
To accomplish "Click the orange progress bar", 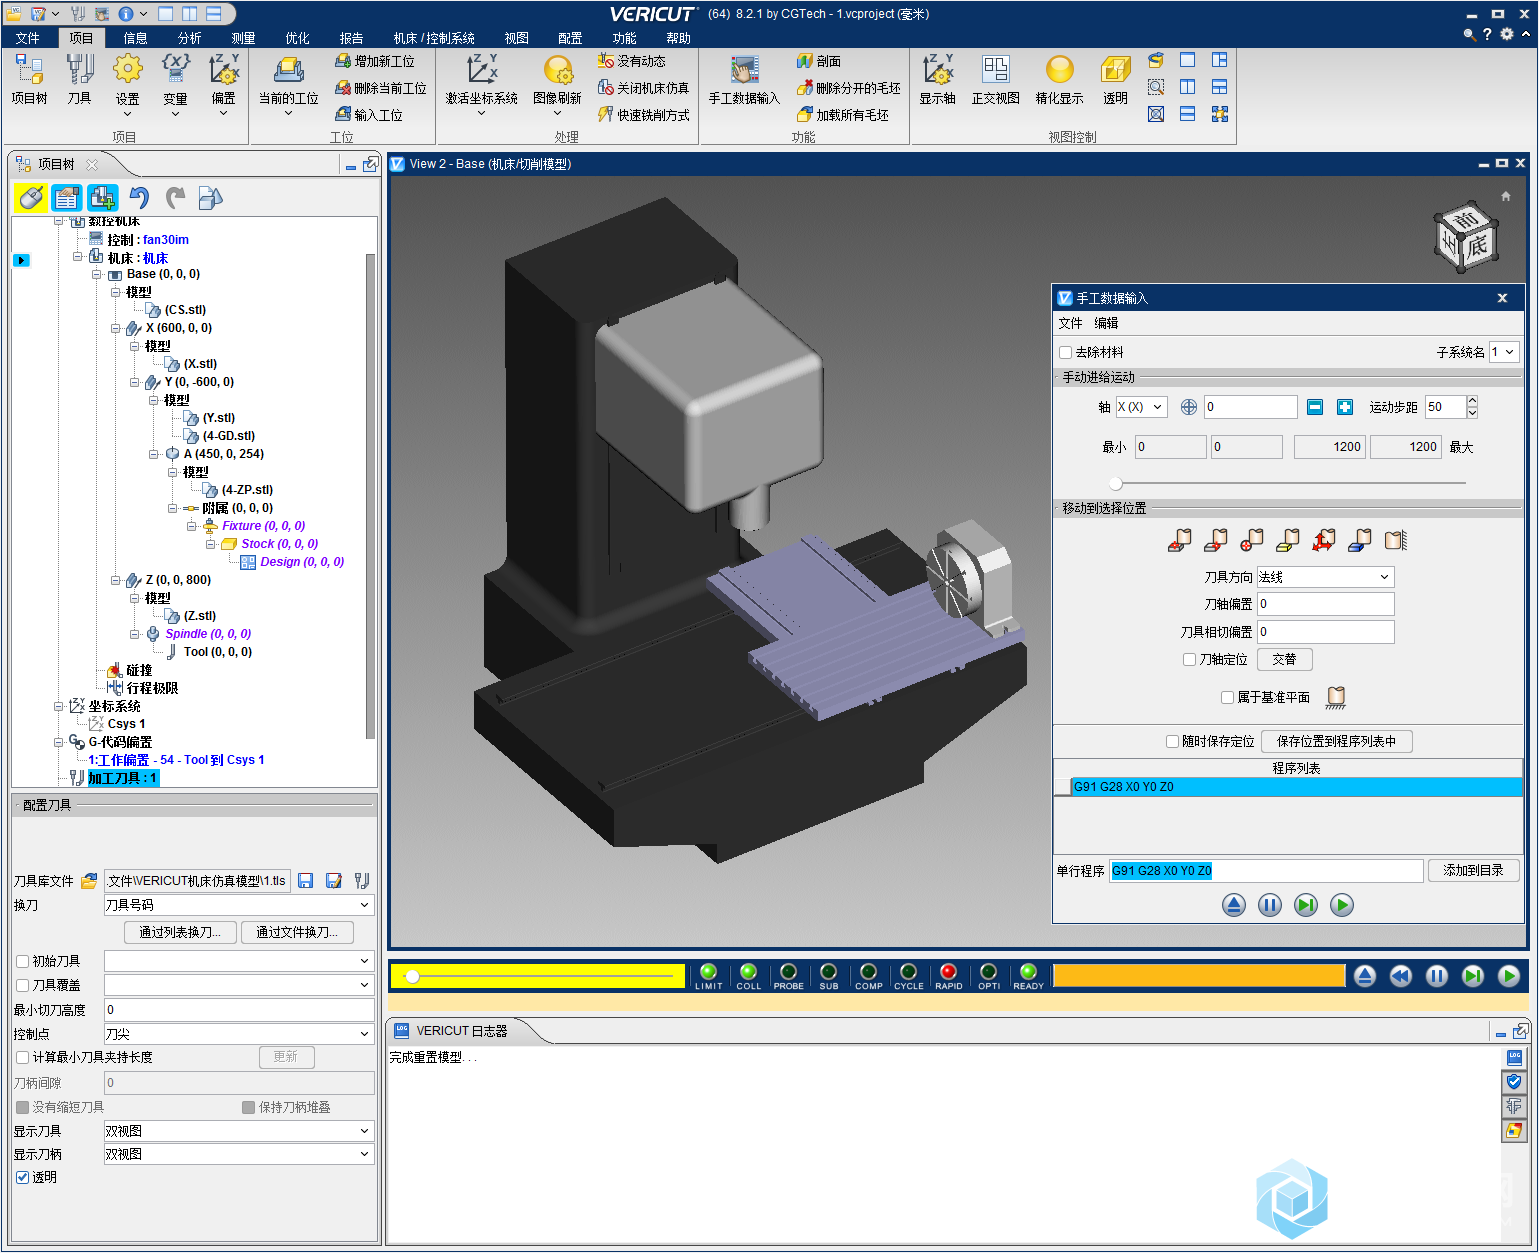I will pos(1199,976).
